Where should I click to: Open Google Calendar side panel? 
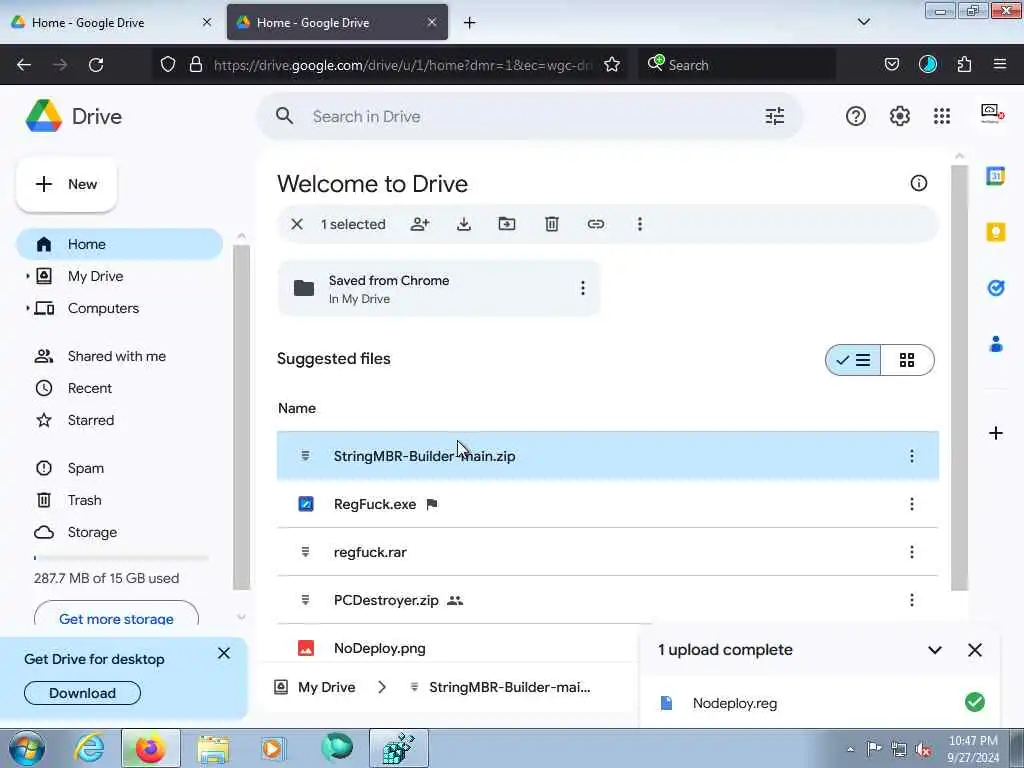coord(995,176)
